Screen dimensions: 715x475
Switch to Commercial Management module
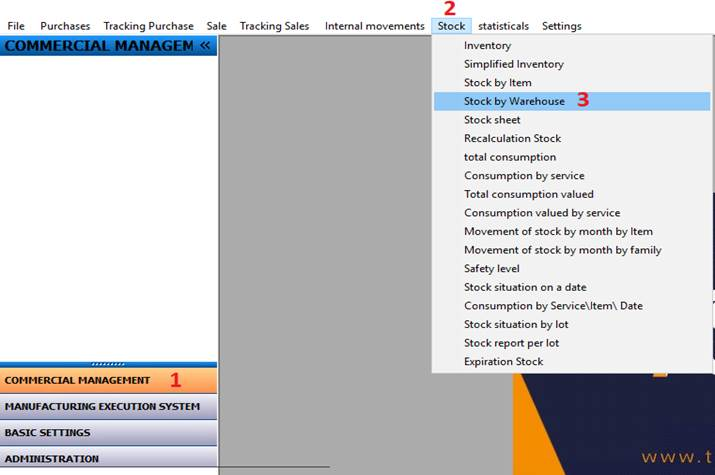point(108,380)
